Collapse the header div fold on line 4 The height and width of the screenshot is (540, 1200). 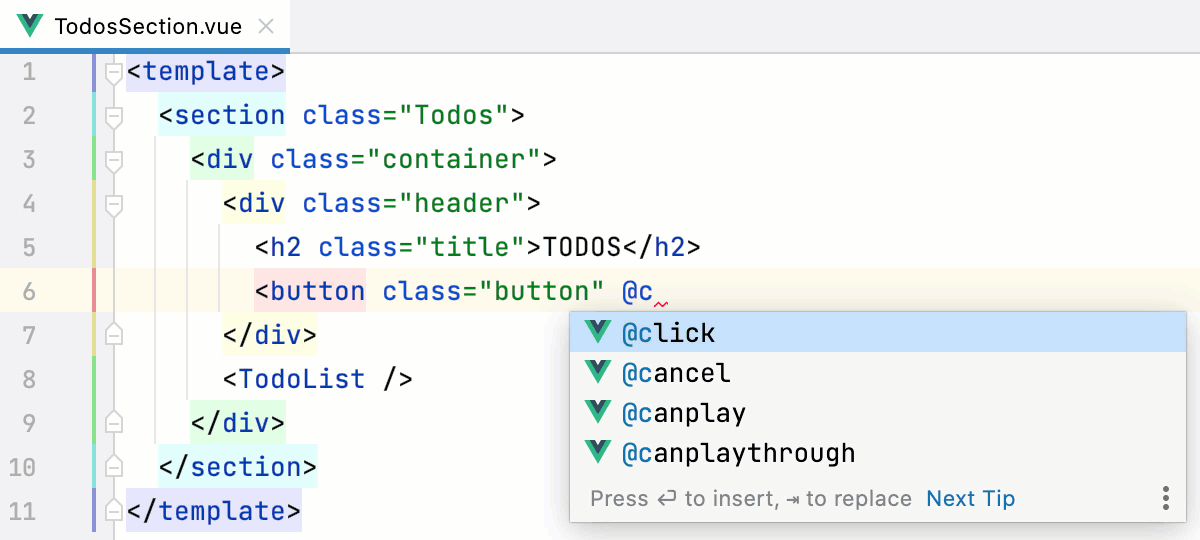point(114,204)
